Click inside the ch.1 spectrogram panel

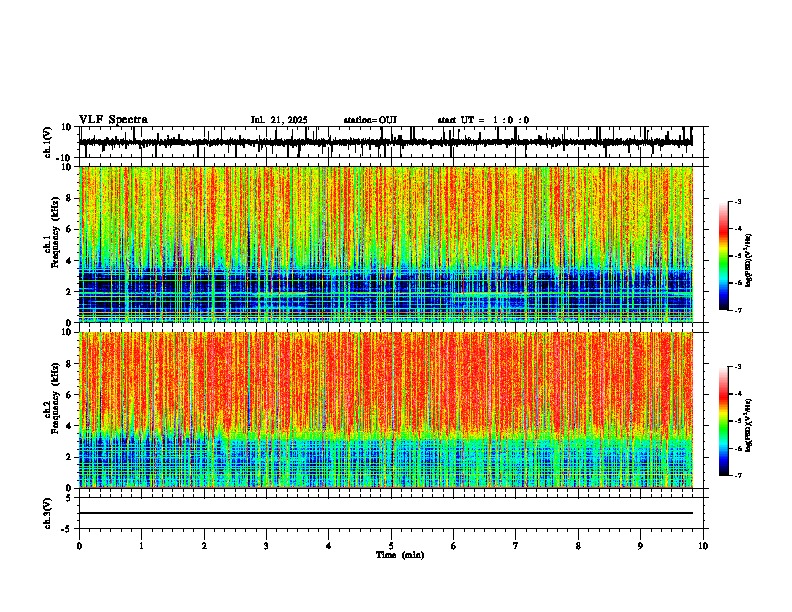[386, 244]
